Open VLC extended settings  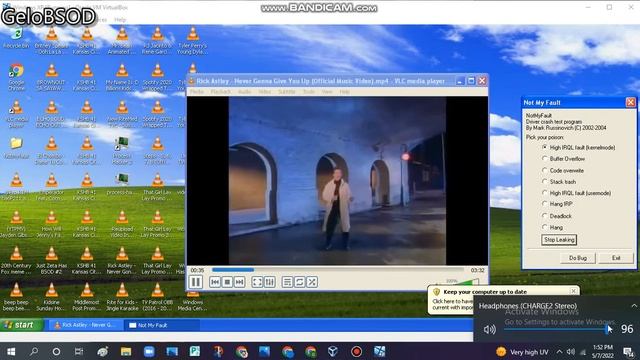(x=269, y=282)
